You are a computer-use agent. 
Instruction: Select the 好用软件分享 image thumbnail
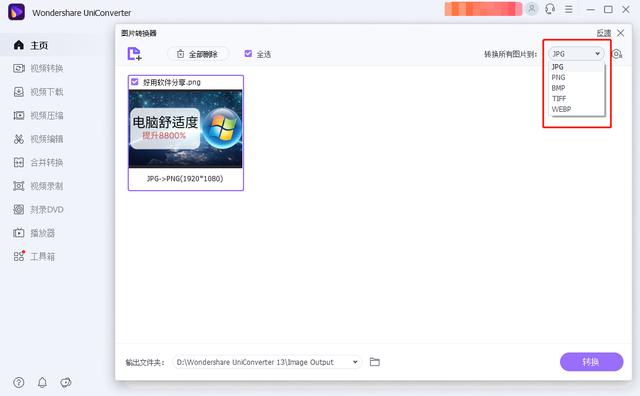point(185,129)
